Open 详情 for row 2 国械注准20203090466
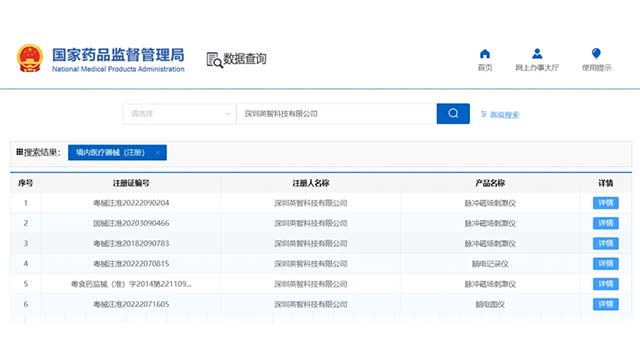This screenshot has width=640, height=360. pos(606,223)
